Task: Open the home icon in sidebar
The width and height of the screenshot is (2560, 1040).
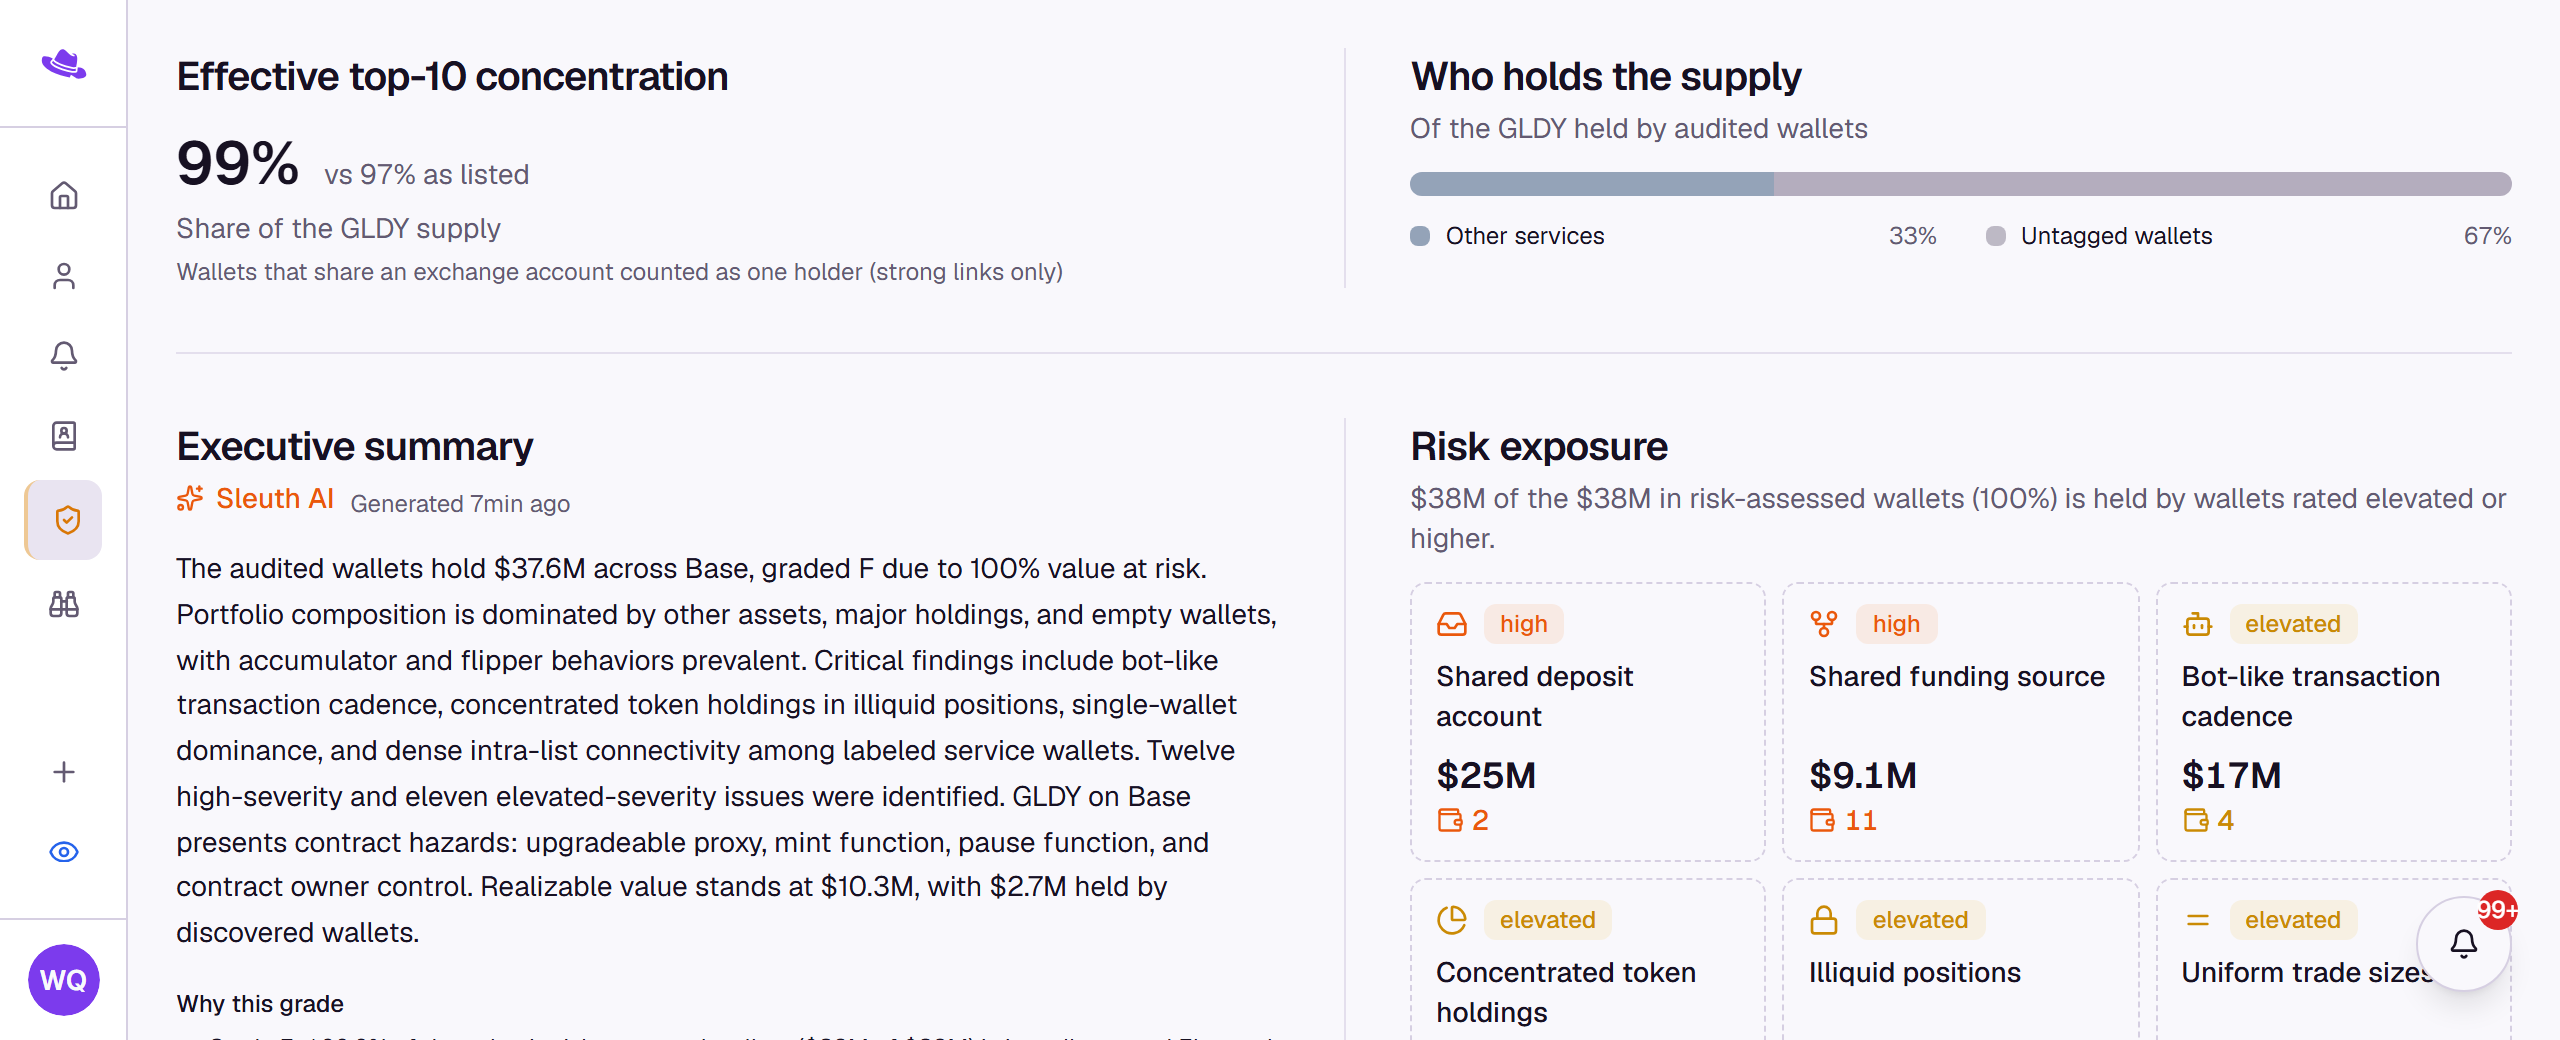Action: 64,195
